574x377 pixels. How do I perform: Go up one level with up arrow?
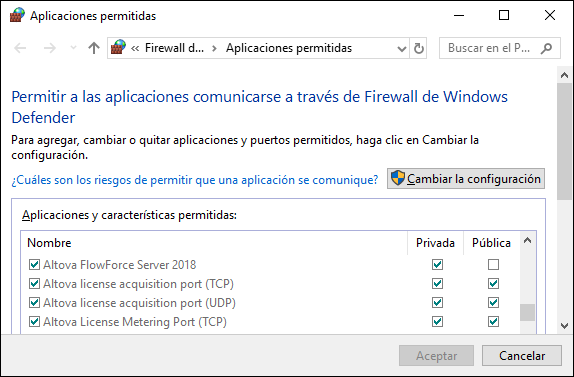click(94, 48)
